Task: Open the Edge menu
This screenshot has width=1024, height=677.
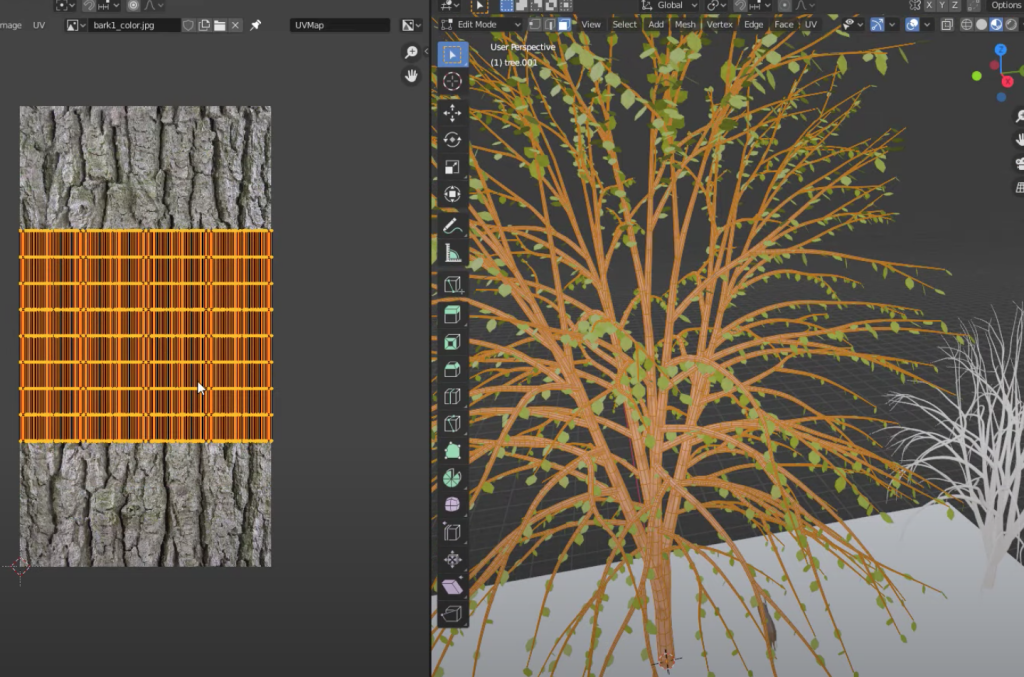Action: pyautogui.click(x=754, y=24)
